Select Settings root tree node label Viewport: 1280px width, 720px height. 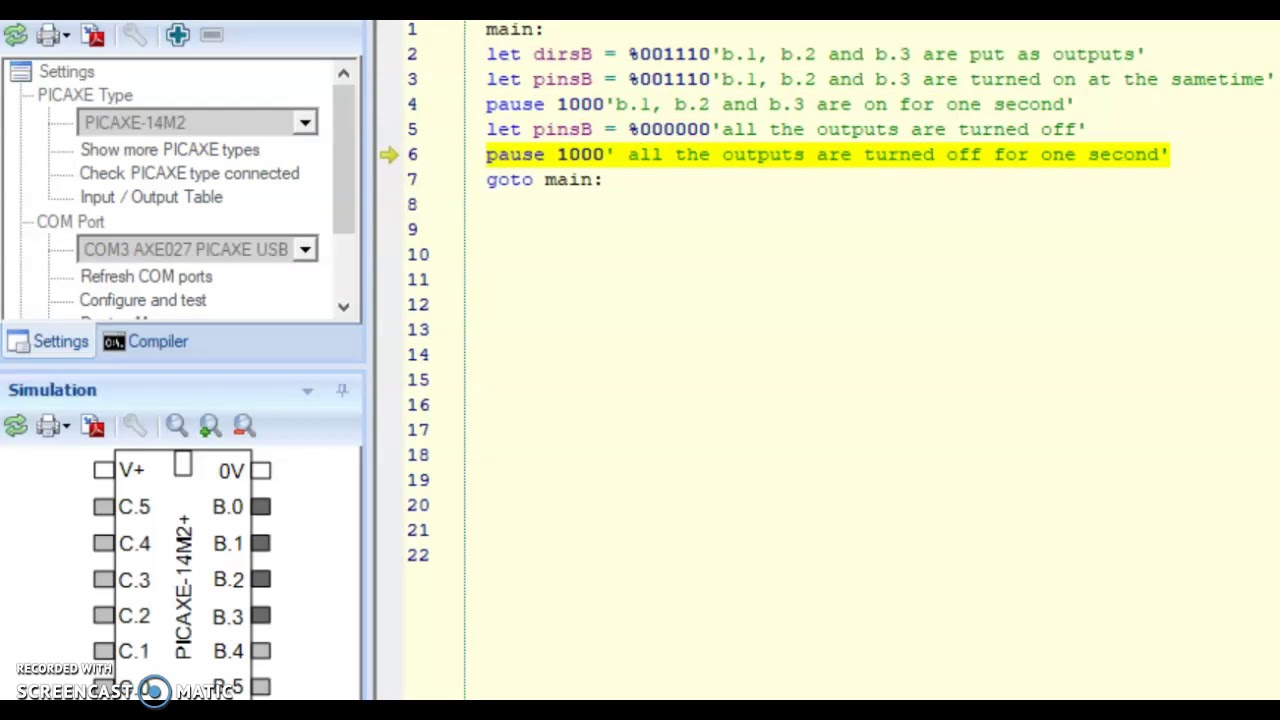pos(67,71)
